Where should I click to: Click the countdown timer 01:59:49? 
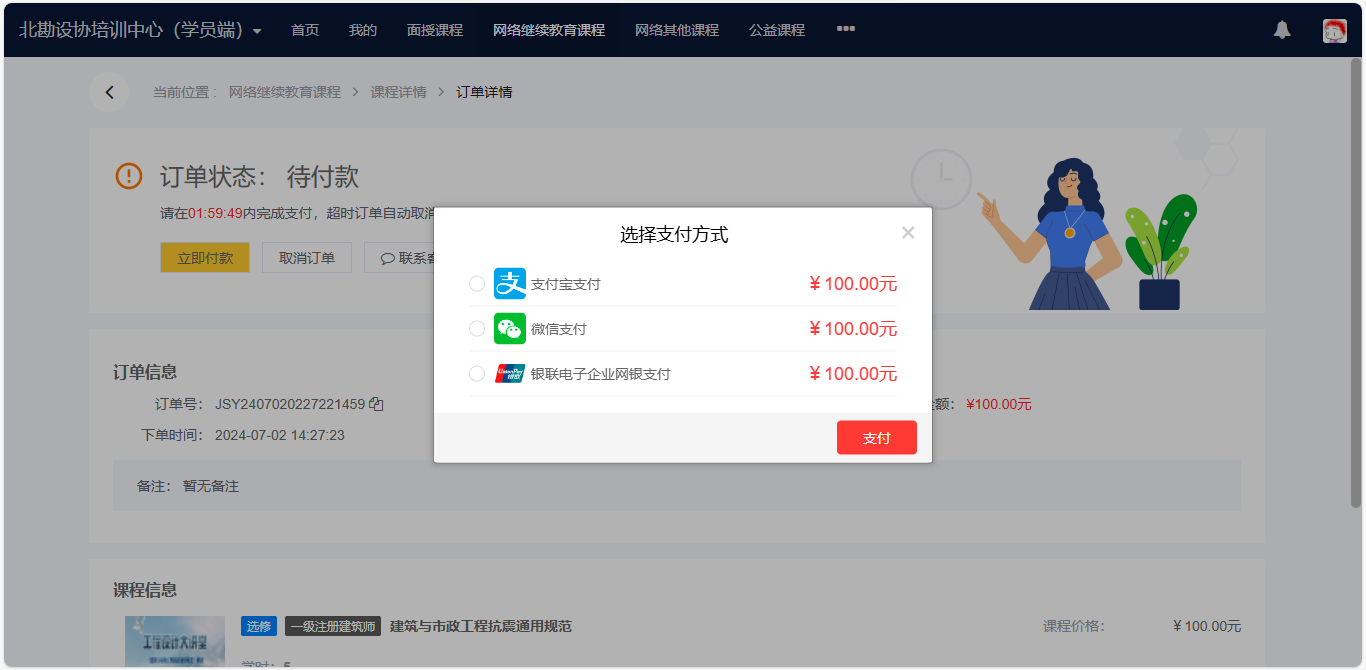(x=215, y=213)
